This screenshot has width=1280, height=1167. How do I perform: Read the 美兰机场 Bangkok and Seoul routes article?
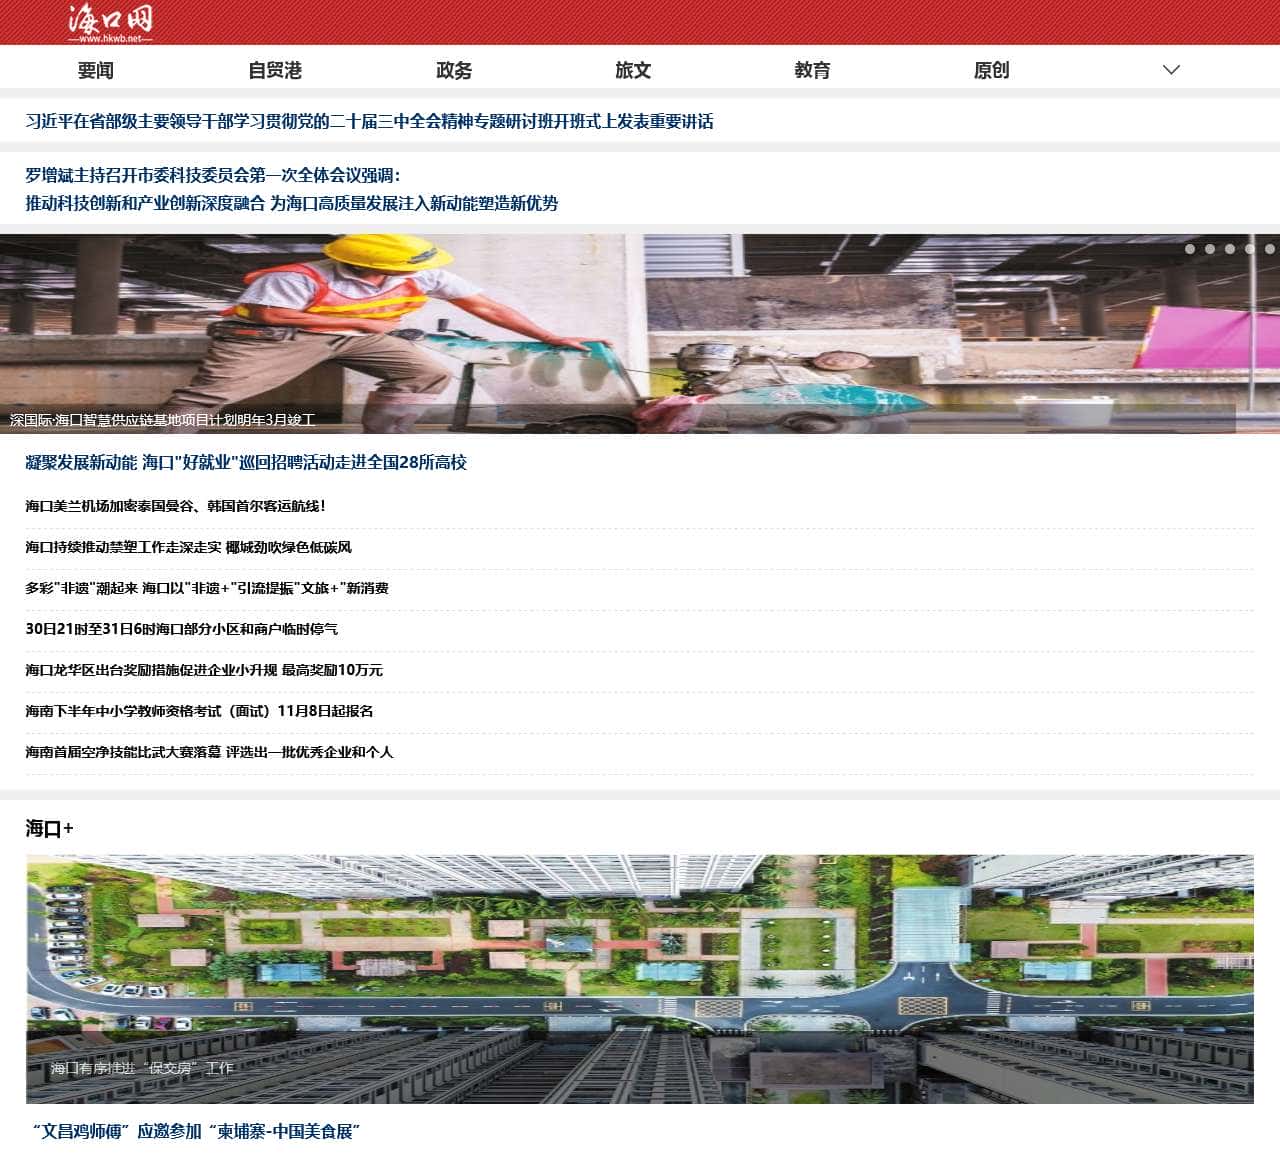coord(175,506)
